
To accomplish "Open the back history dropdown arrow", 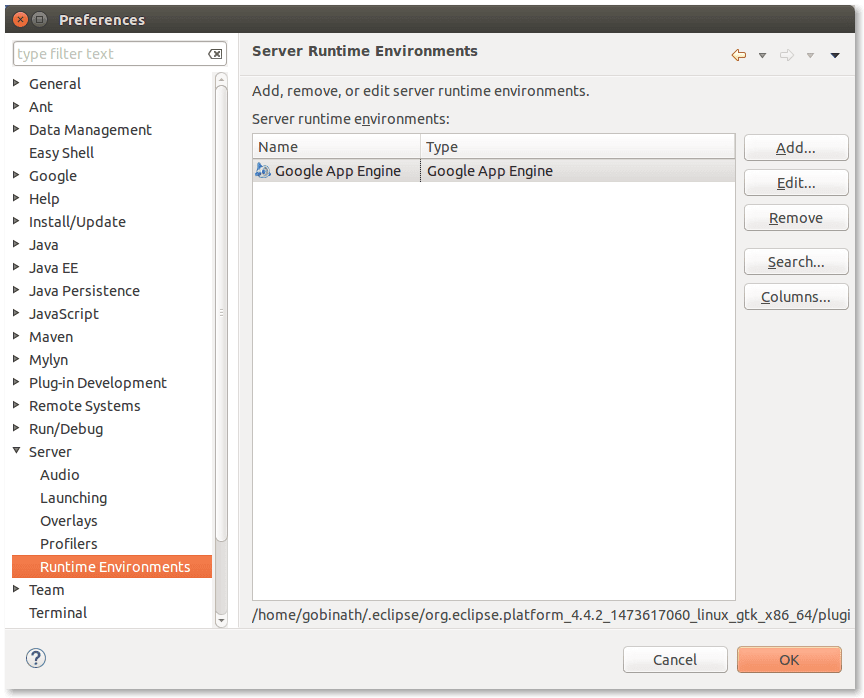I will (x=763, y=56).
